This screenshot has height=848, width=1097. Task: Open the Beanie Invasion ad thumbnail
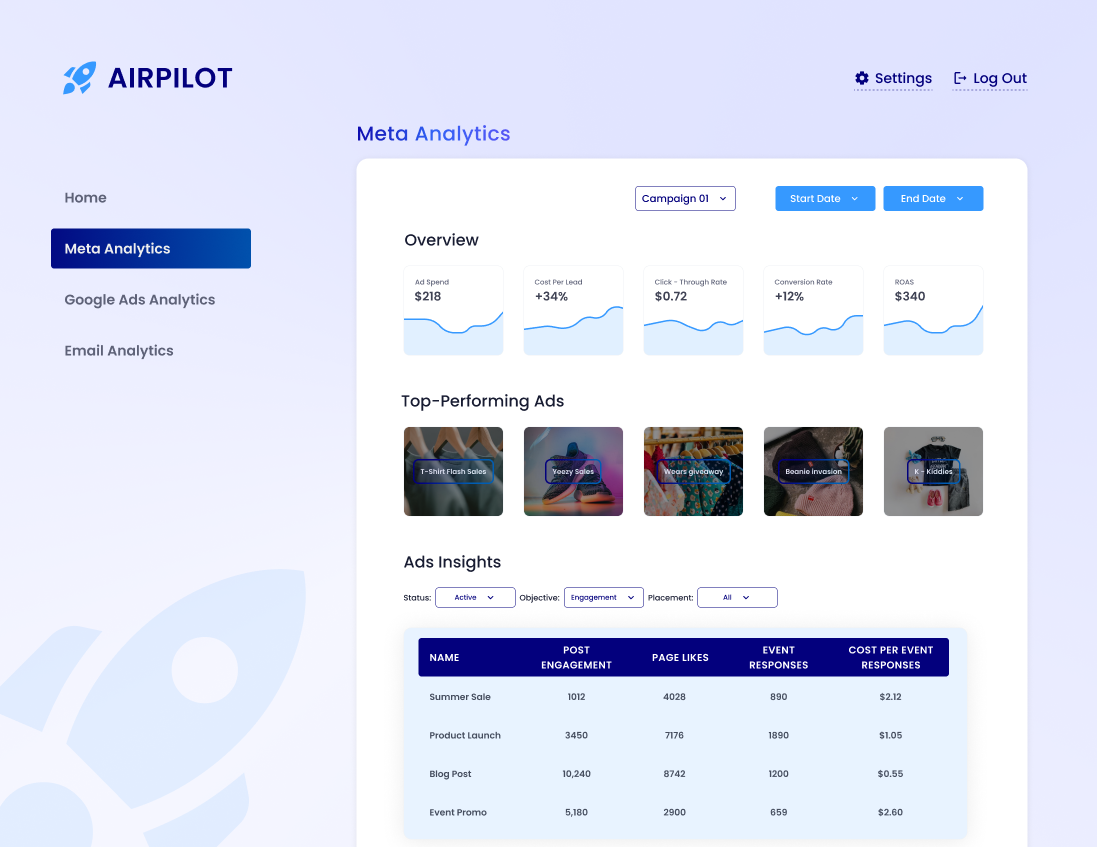click(x=813, y=472)
